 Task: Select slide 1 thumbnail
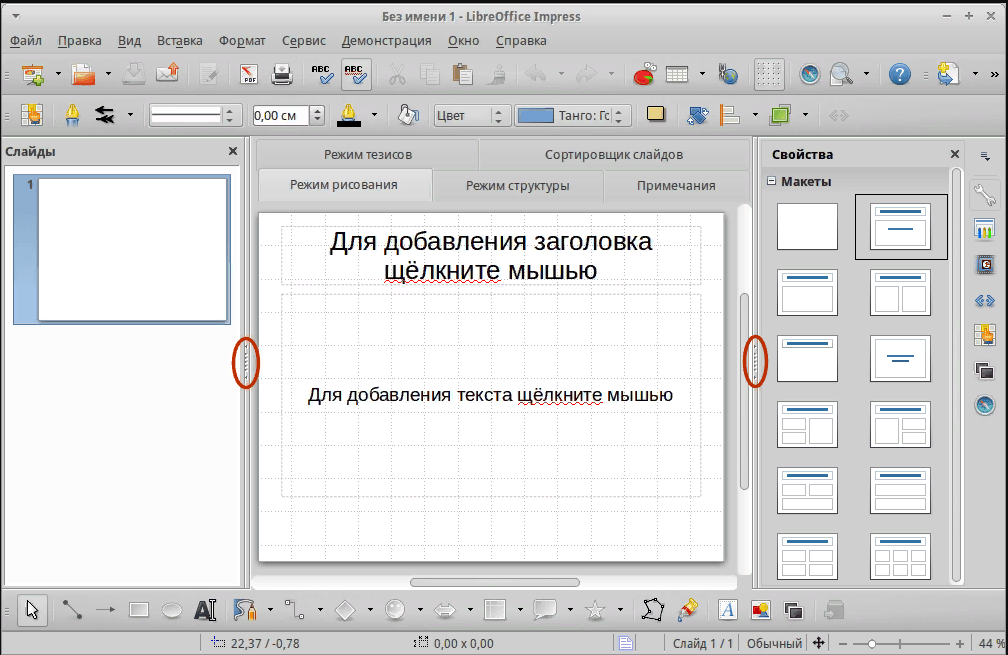132,249
